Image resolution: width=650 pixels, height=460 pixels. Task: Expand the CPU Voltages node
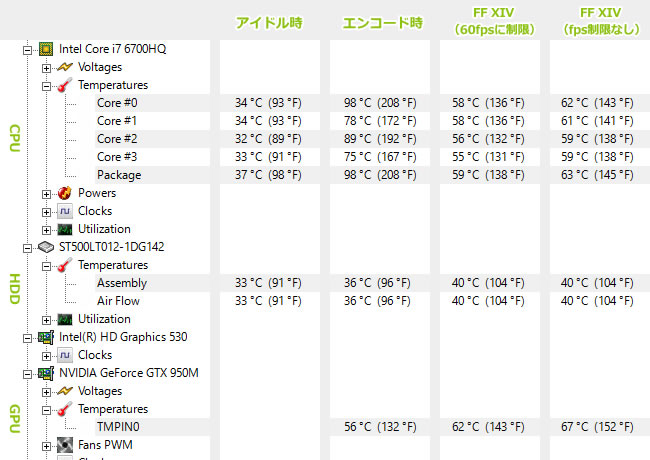46,68
